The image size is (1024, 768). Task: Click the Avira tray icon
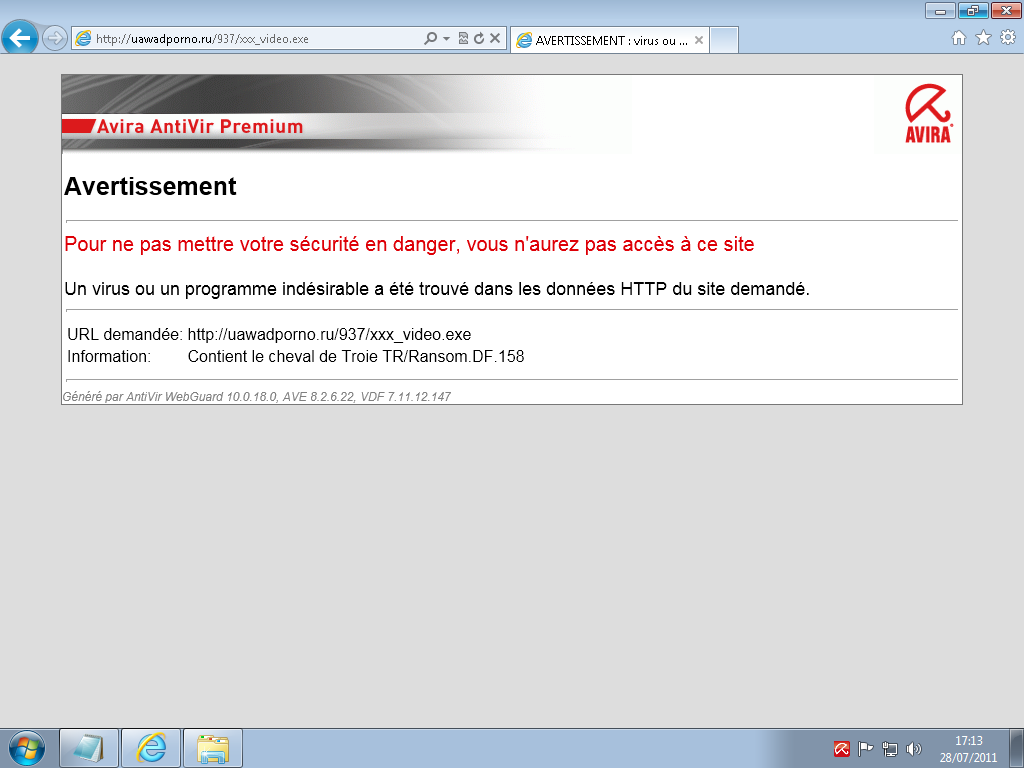coord(842,748)
